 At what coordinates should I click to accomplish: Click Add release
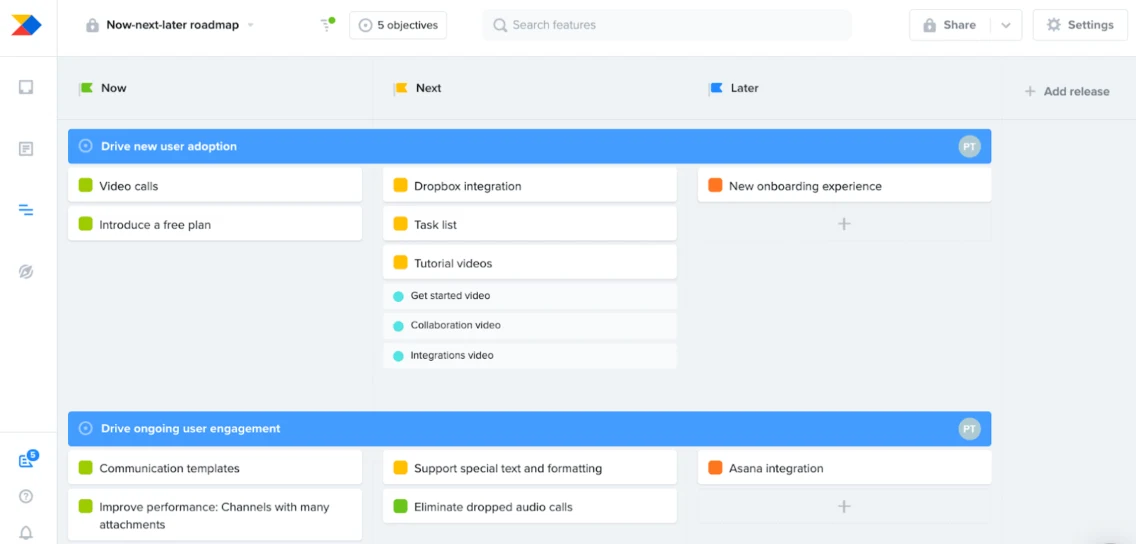(1066, 92)
